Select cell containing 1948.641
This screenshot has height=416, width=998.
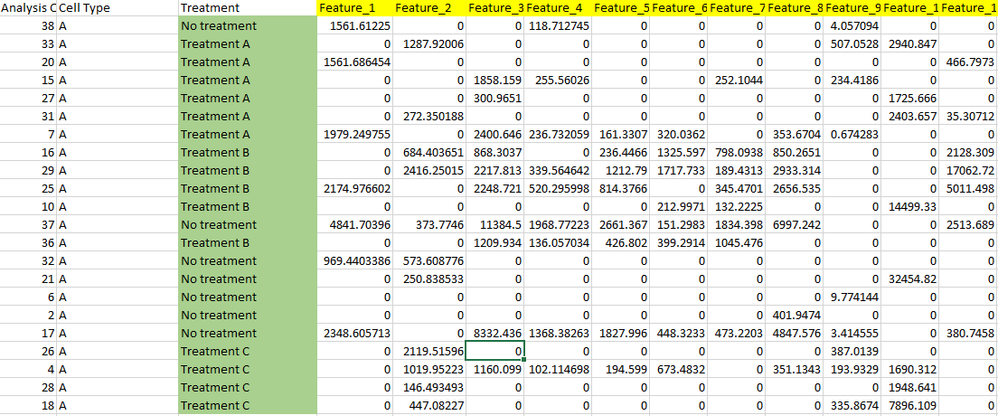pos(911,387)
